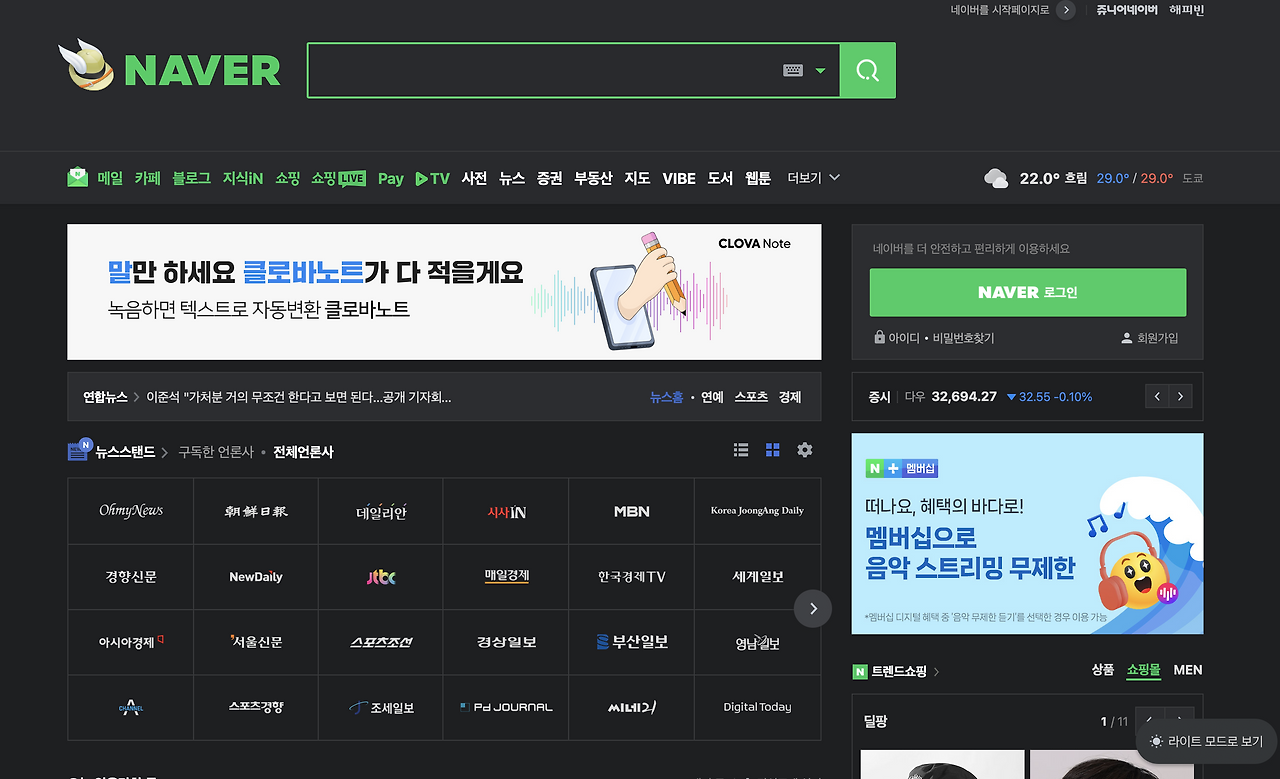Expand 트렌드쇼핑 with its chevron
The width and height of the screenshot is (1280, 779).
pos(936,671)
